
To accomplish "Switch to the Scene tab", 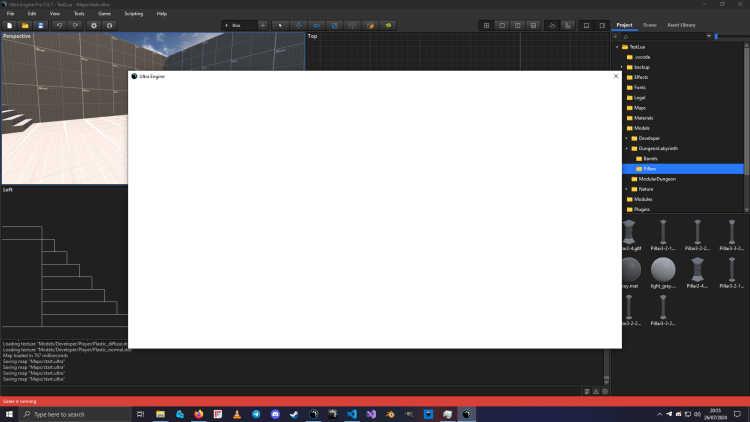I will tap(650, 25).
